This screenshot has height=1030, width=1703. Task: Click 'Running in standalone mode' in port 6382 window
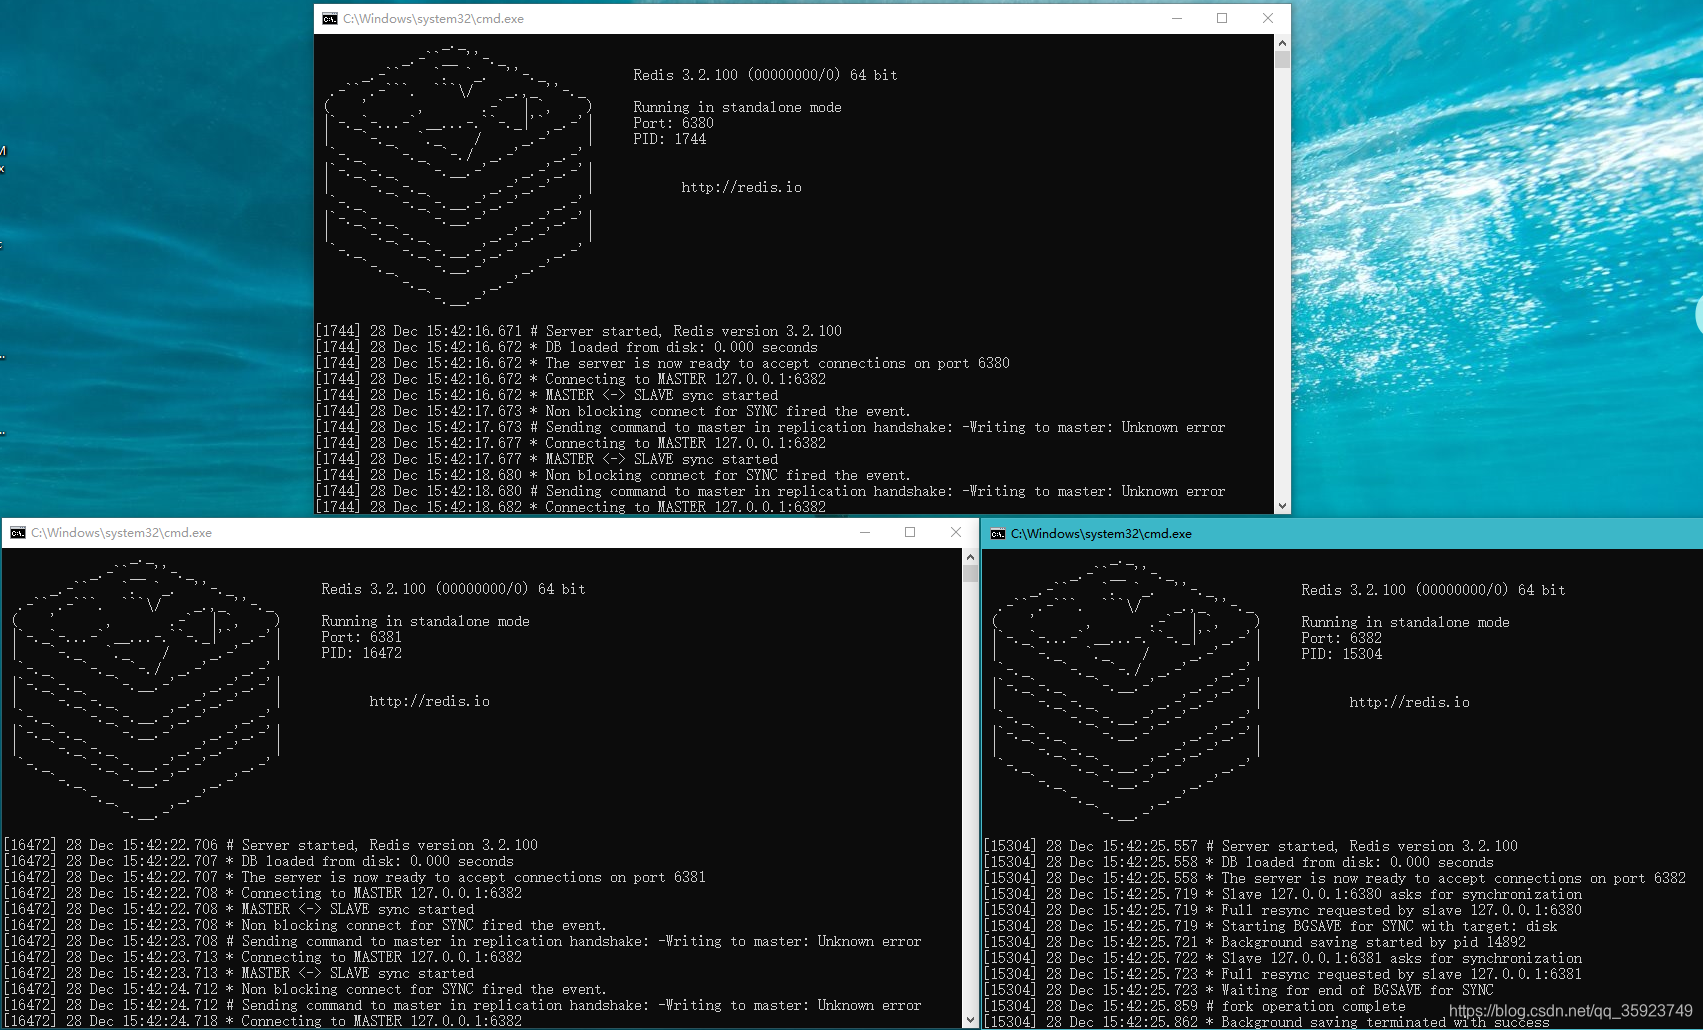pyautogui.click(x=1405, y=622)
